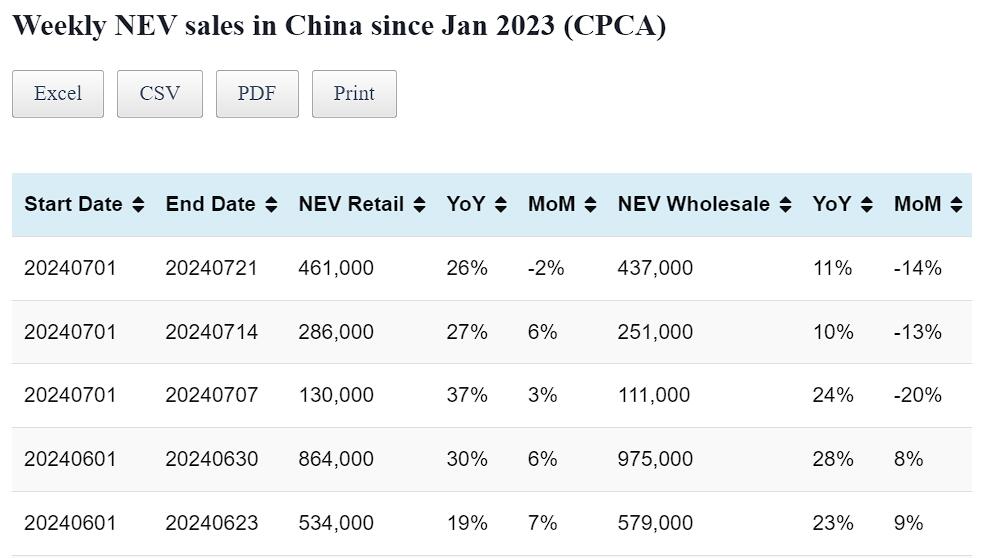Select the End Date 20240630 cell
This screenshot has height=558, width=987.
[x=211, y=459]
